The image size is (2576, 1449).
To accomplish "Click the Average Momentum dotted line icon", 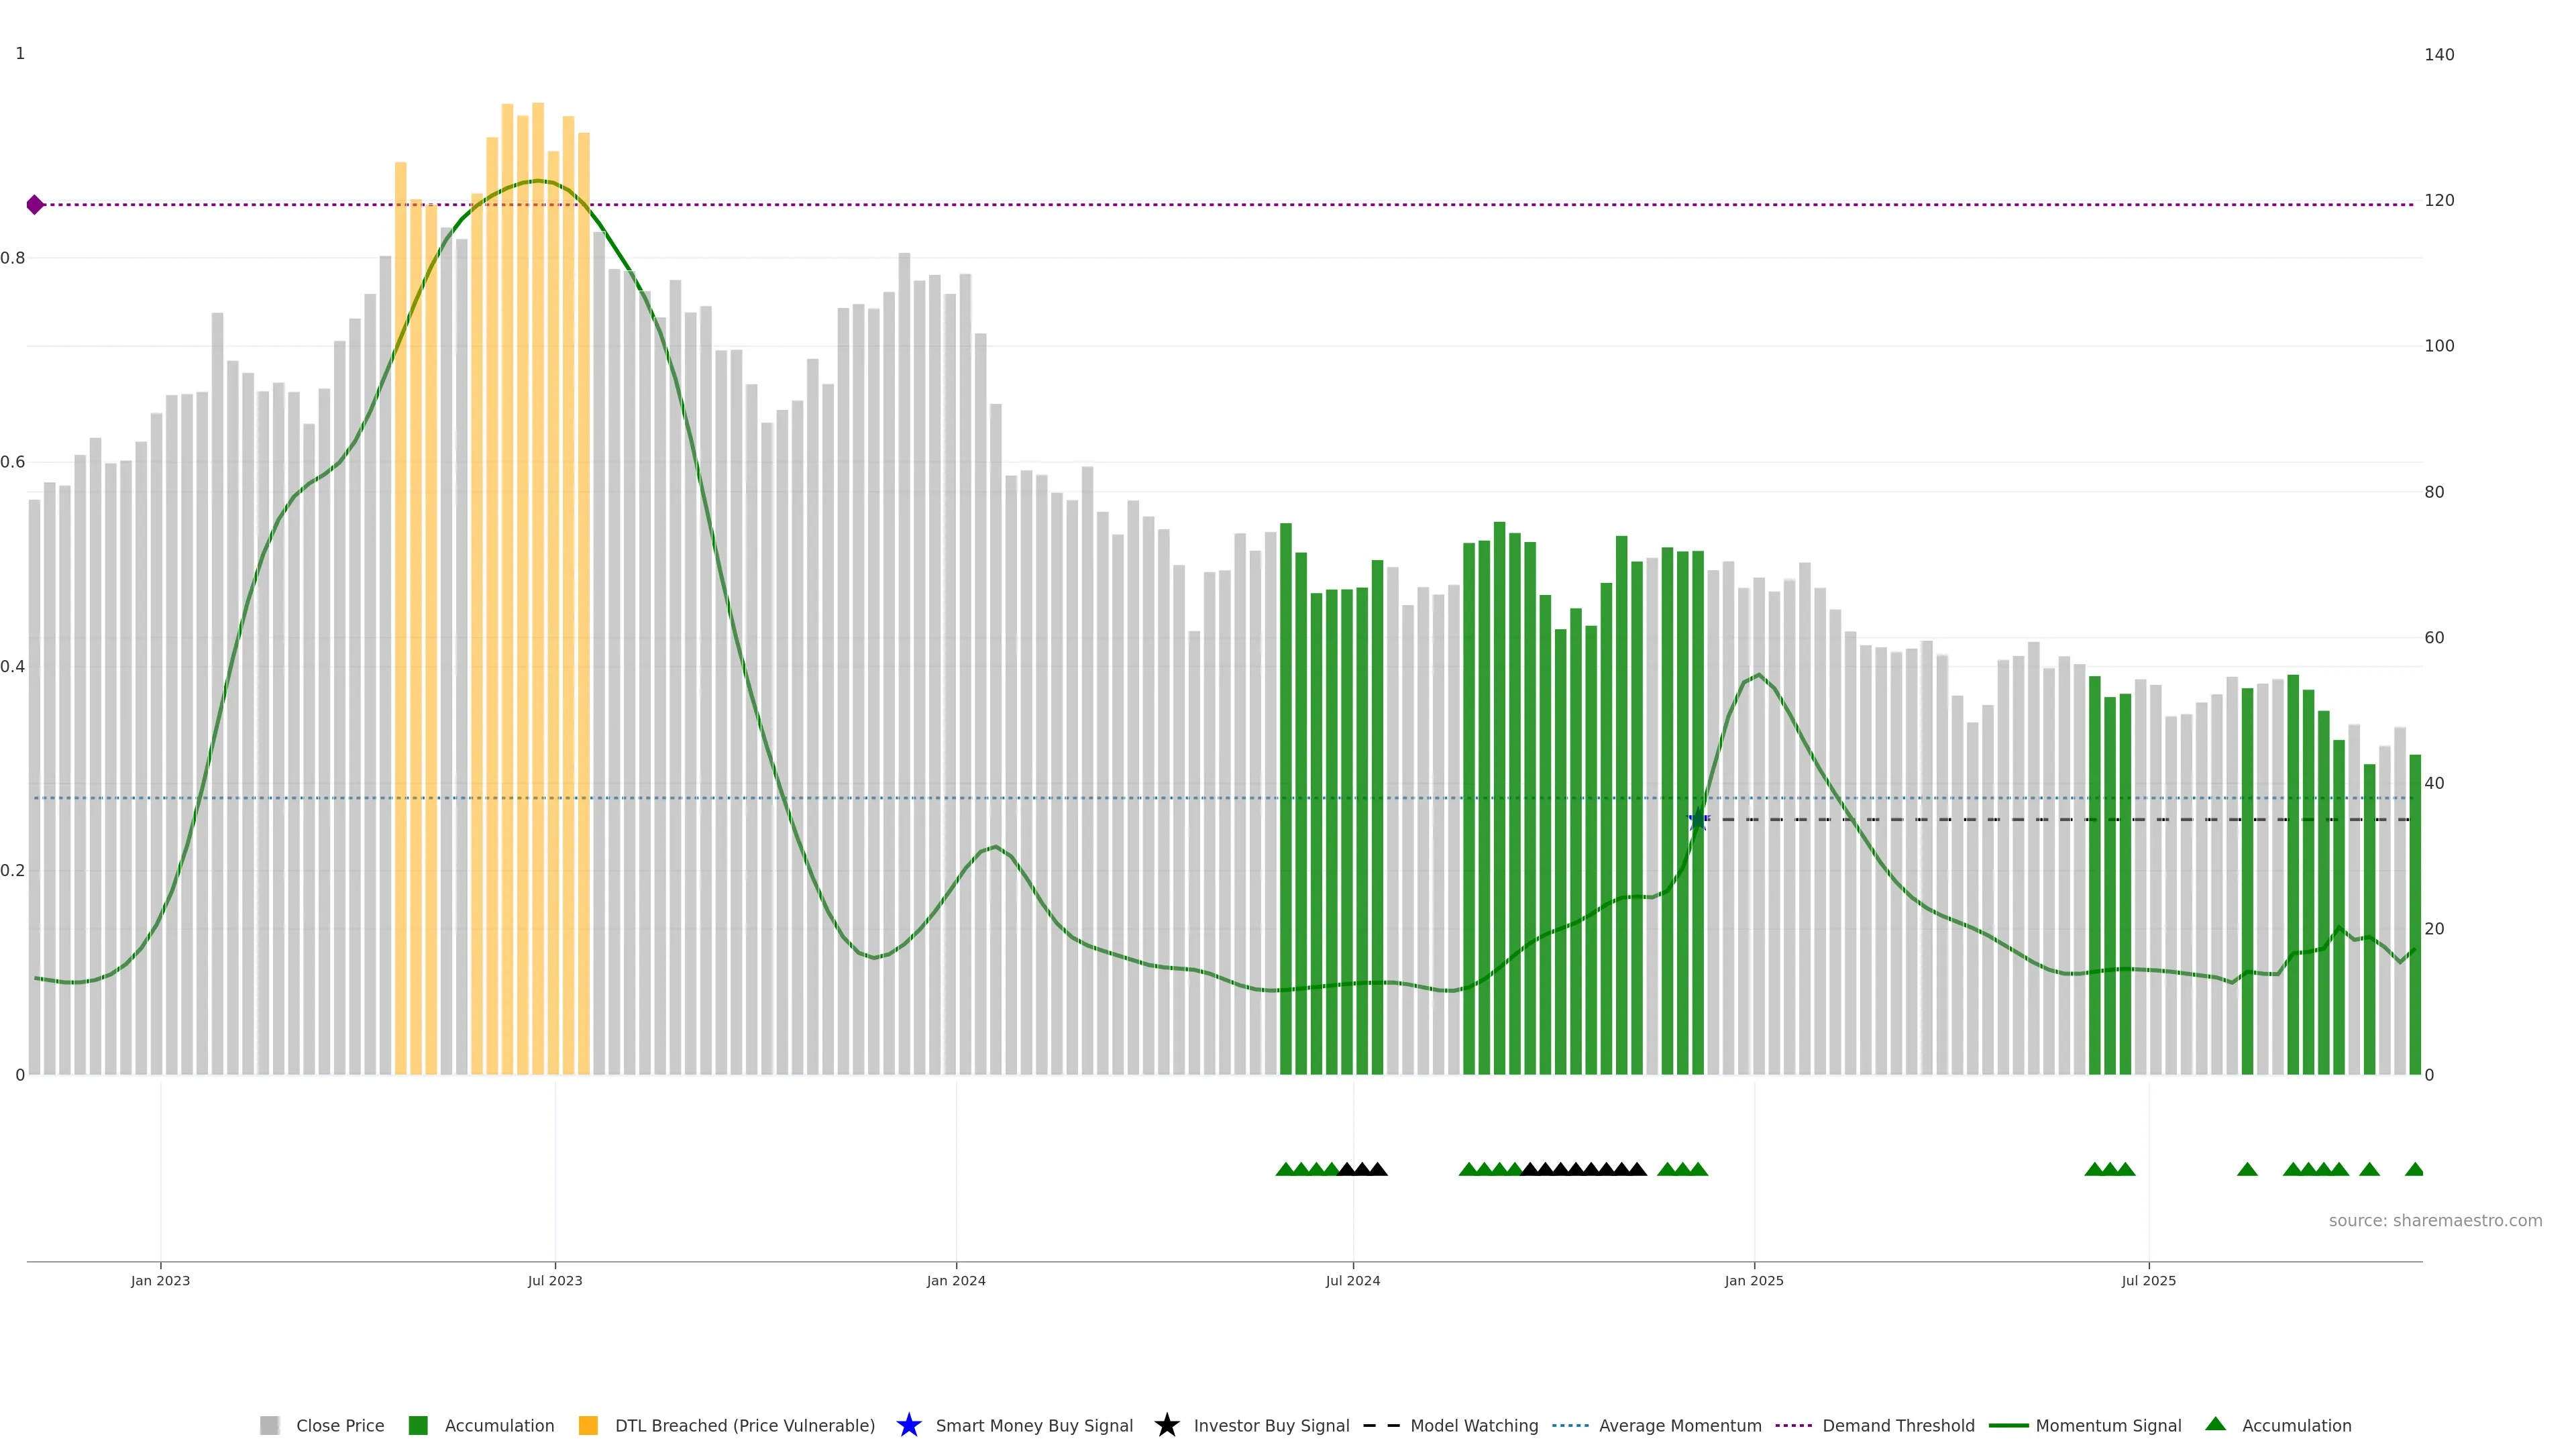I will tap(1570, 1425).
